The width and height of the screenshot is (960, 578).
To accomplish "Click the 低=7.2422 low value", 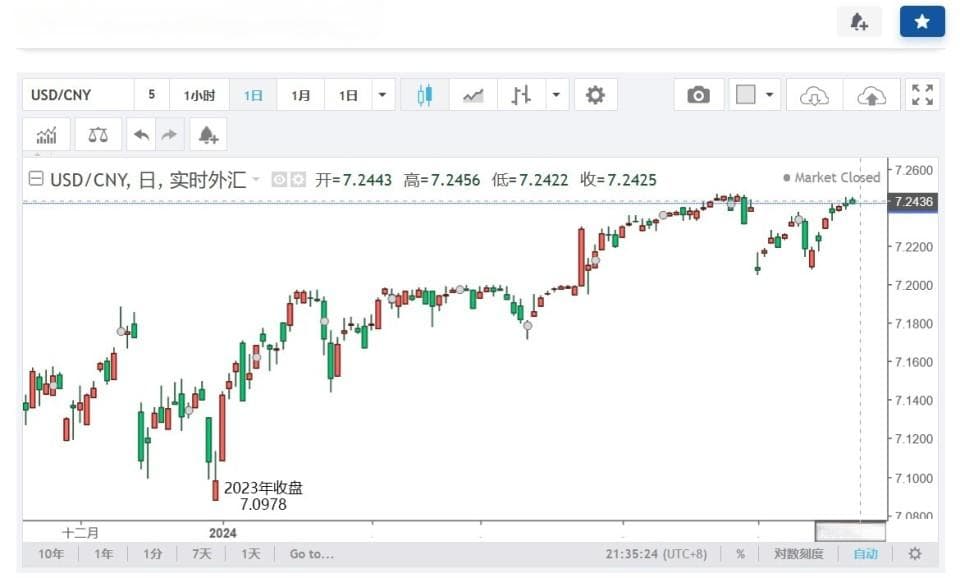I will click(530, 179).
